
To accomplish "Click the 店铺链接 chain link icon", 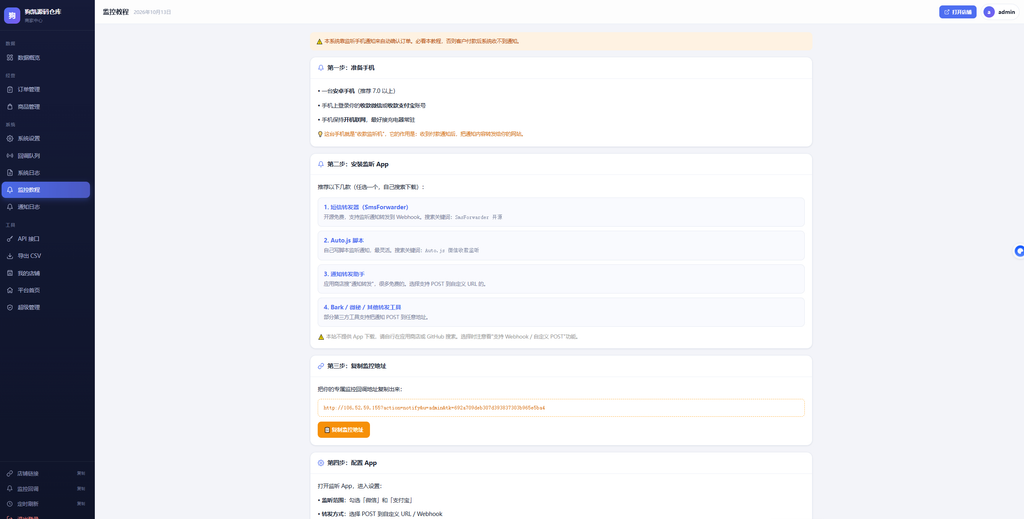I will [x=10, y=473].
